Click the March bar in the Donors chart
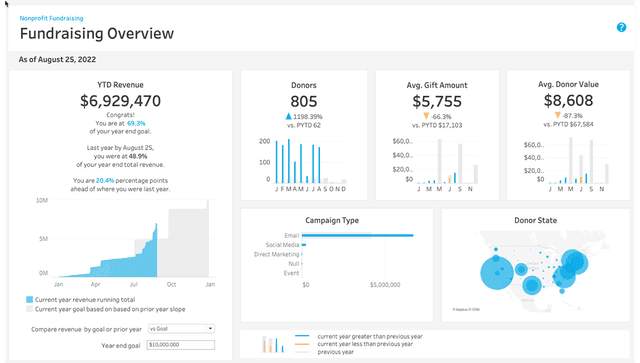 [x=289, y=161]
